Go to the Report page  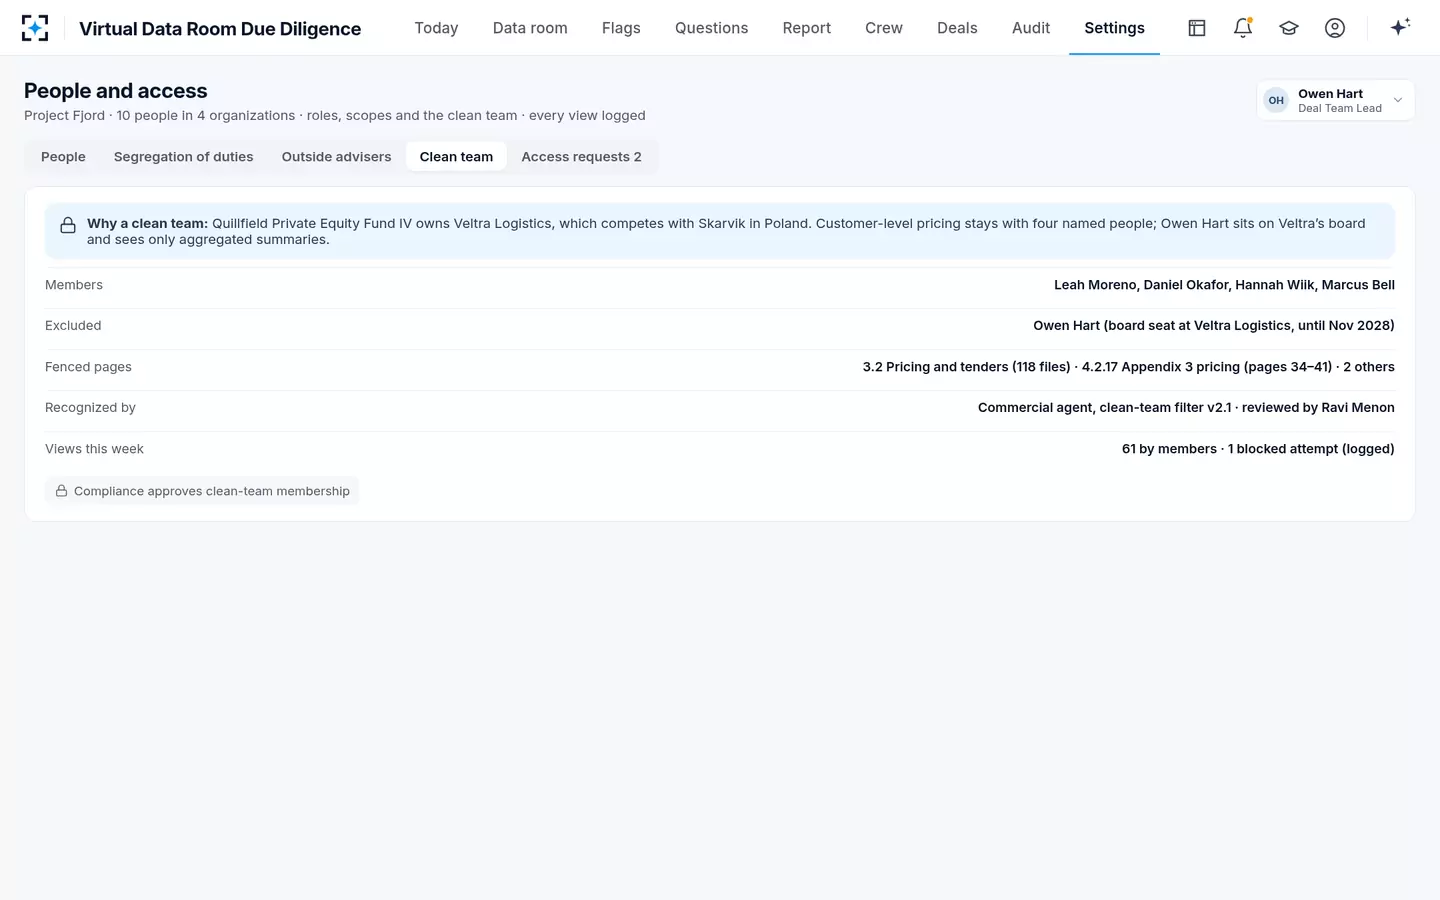(x=807, y=28)
